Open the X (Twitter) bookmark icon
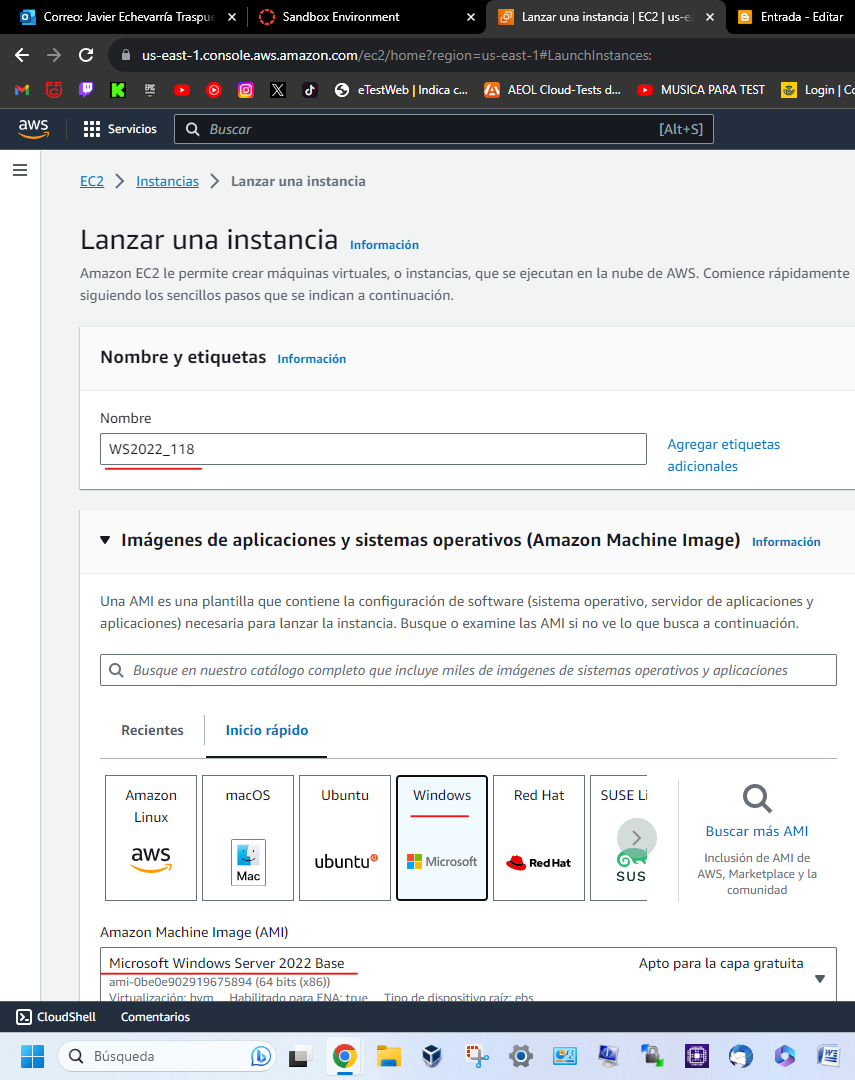Image resolution: width=855 pixels, height=1080 pixels. (x=278, y=90)
